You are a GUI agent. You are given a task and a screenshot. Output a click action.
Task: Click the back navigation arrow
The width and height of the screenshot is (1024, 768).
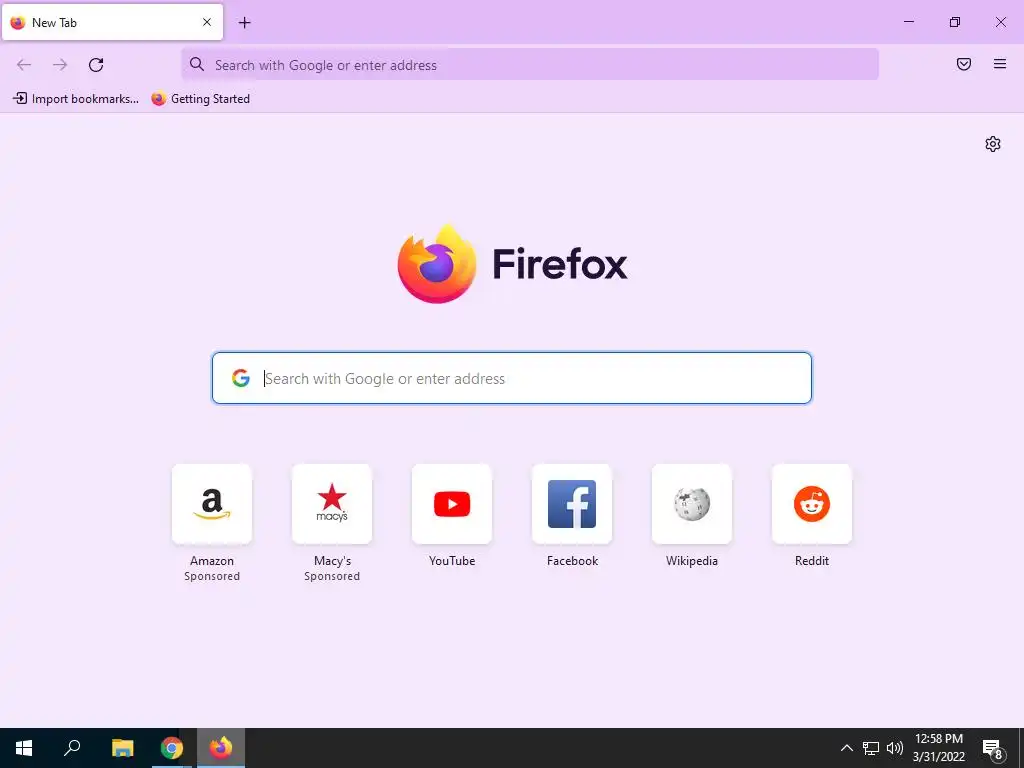coord(24,65)
